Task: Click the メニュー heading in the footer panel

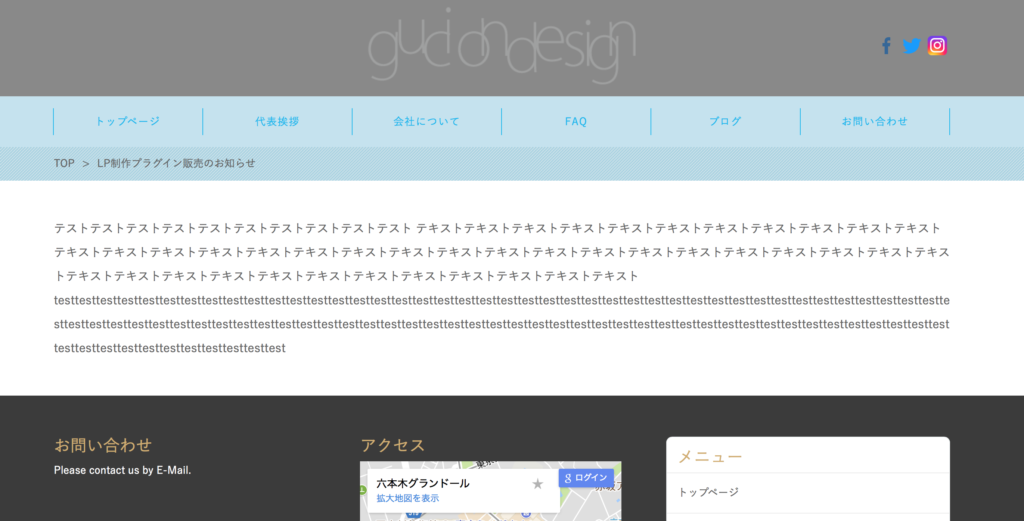Action: point(710,456)
